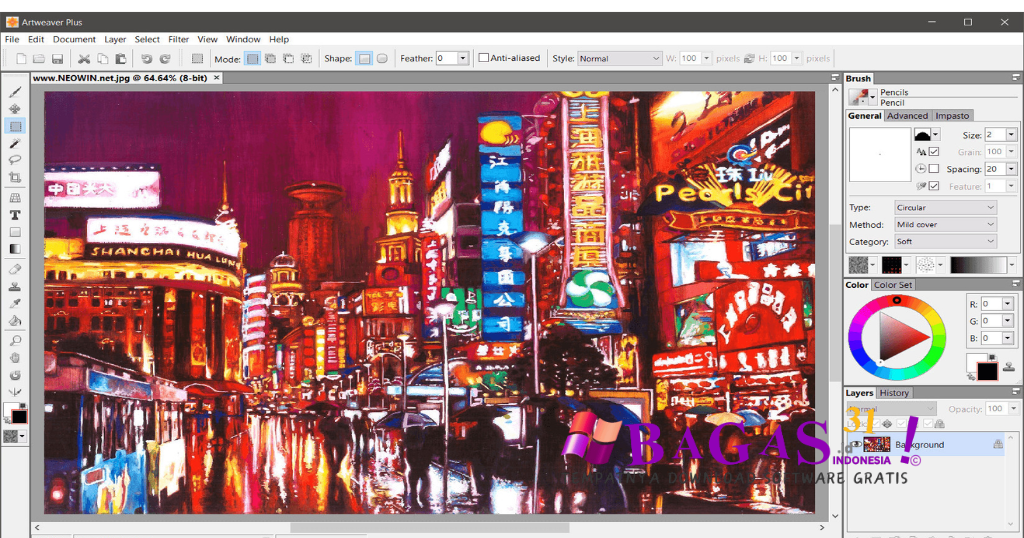Open the Feather value dropdown
The image size is (1024, 538).
pos(463,58)
